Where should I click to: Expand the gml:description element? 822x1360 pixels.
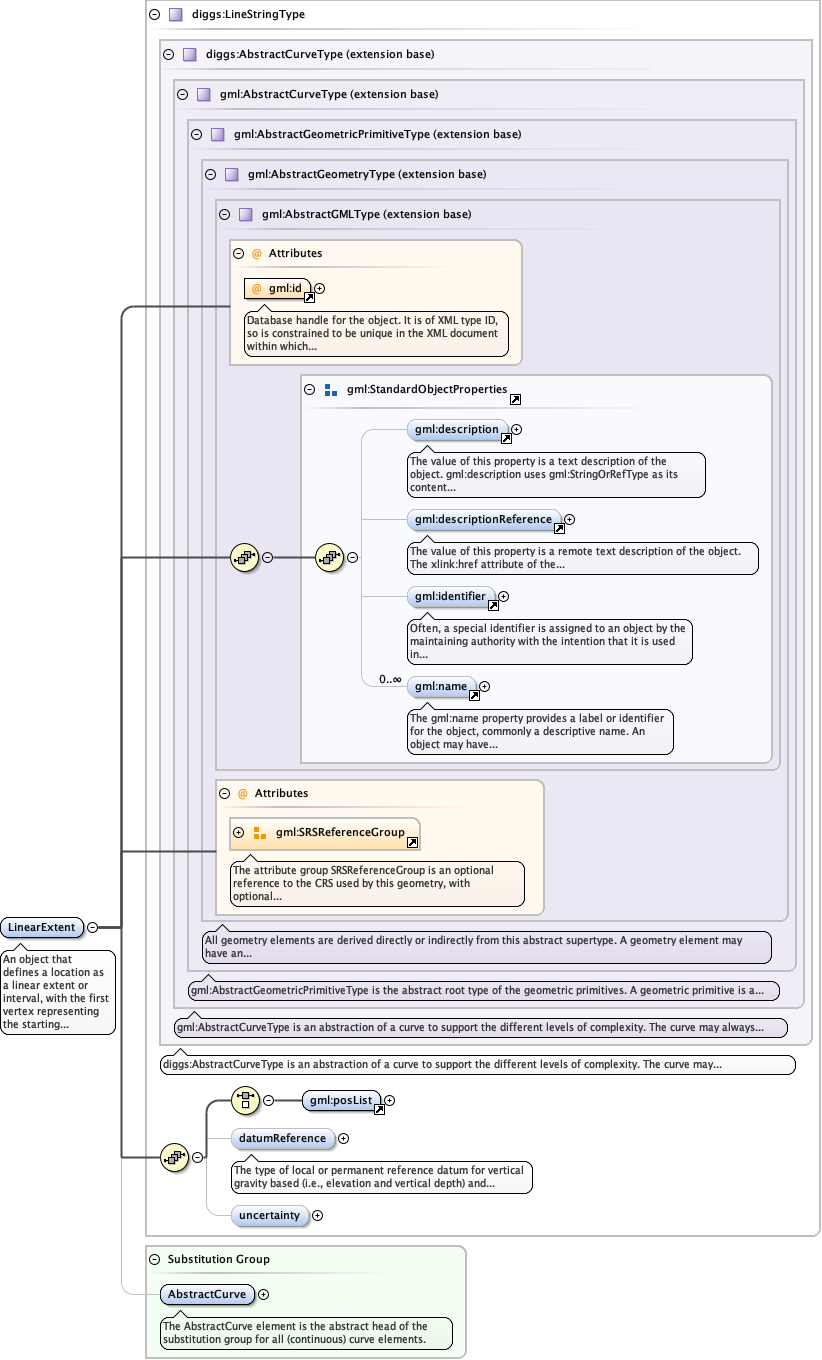click(x=517, y=430)
